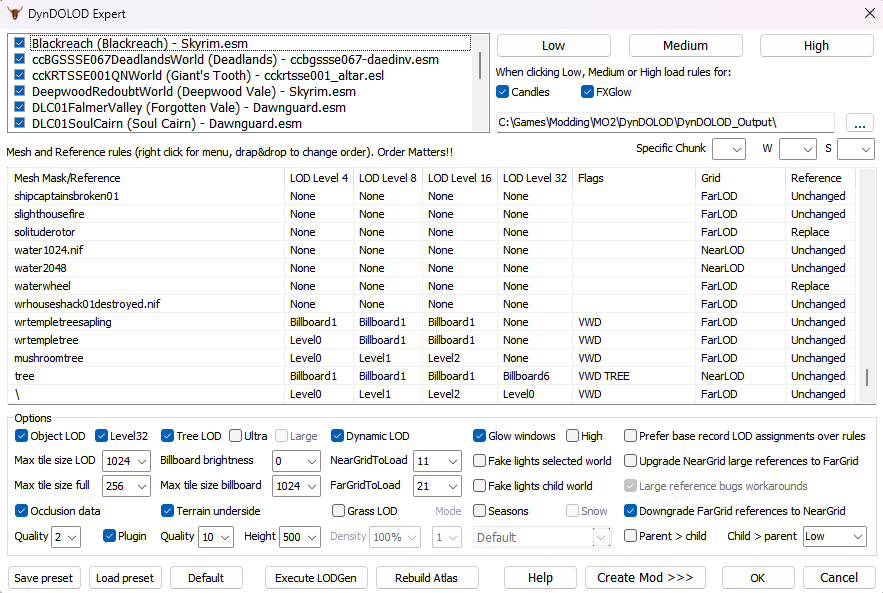Image resolution: width=883 pixels, height=593 pixels.
Task: Click the Cancel button
Action: 839,578
